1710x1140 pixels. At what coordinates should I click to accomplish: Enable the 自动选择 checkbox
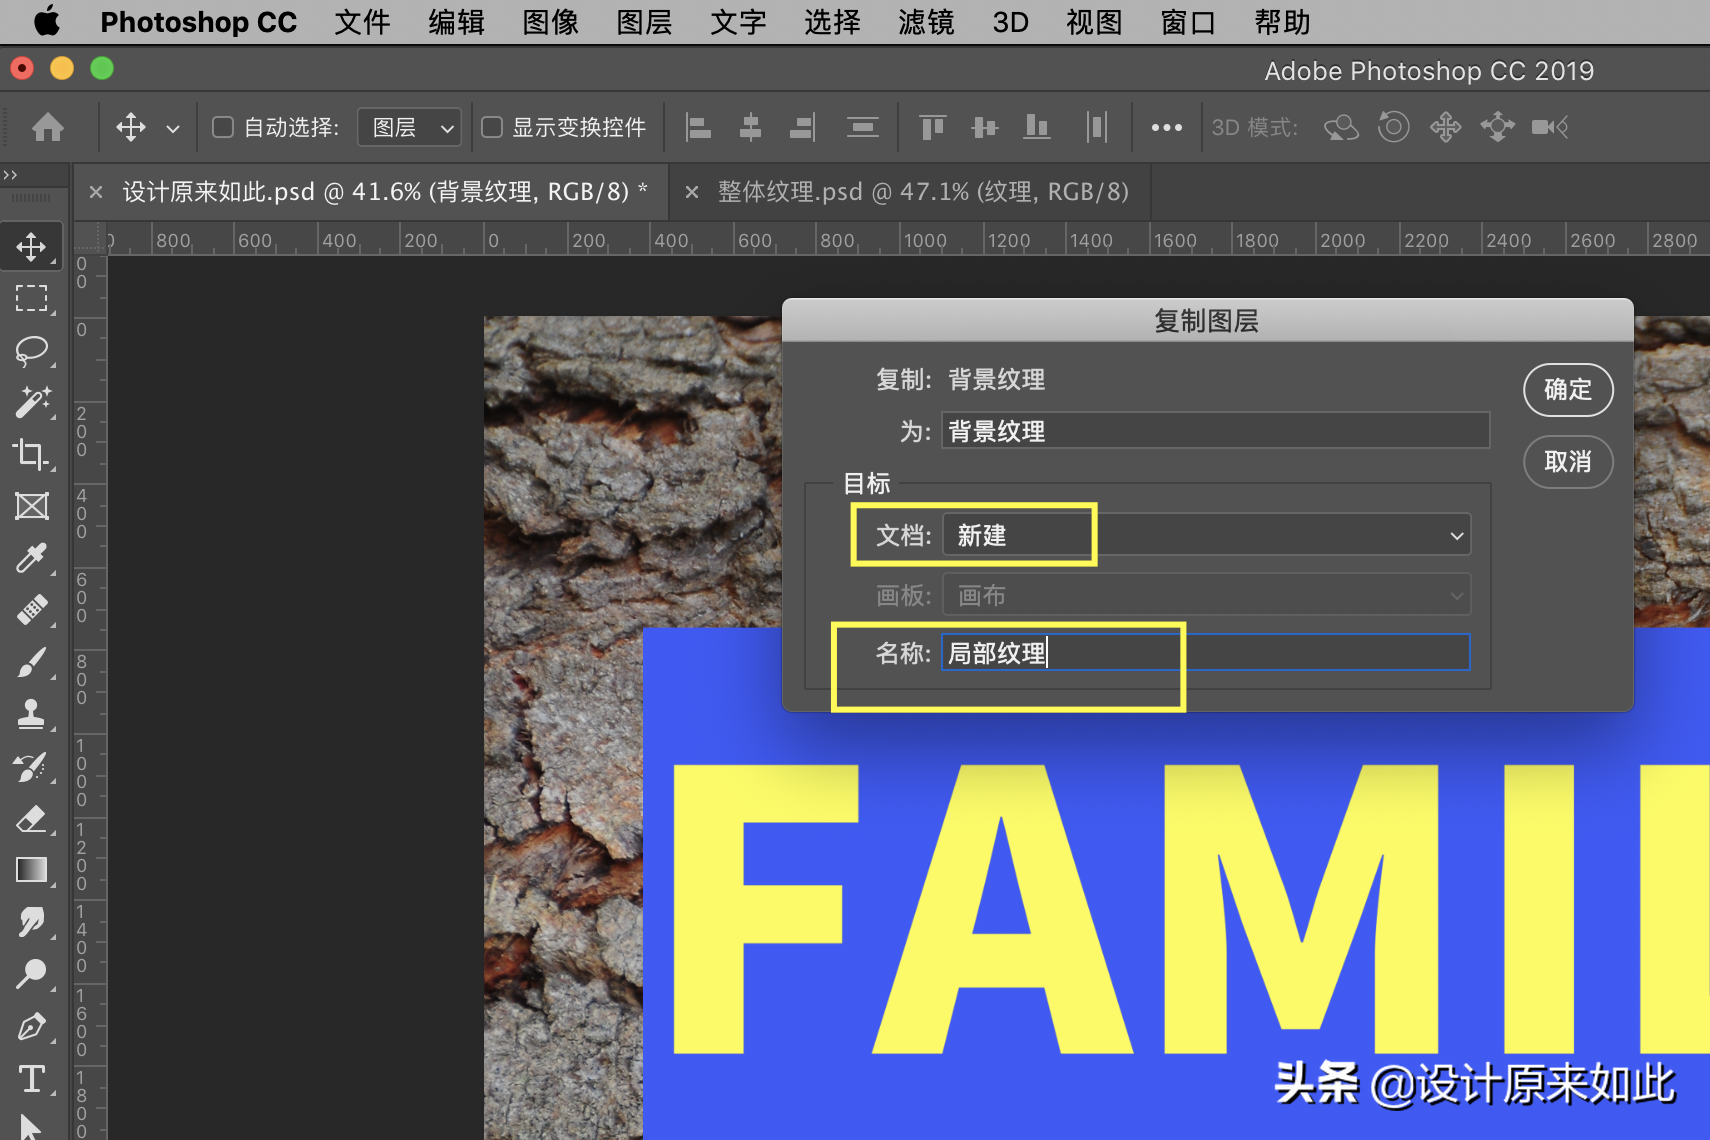tap(223, 127)
